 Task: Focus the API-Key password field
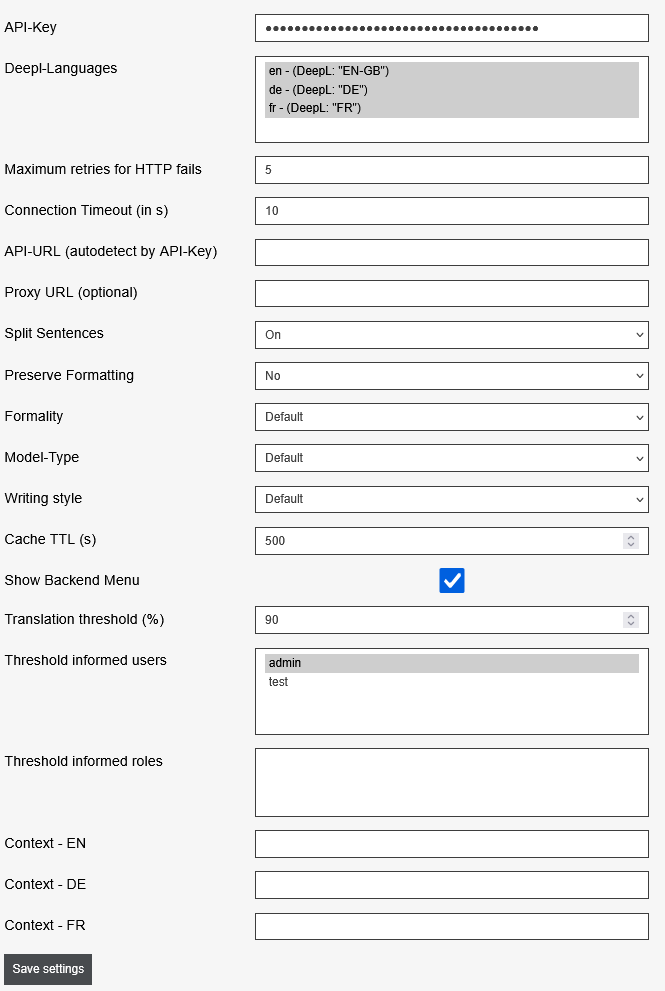451,29
